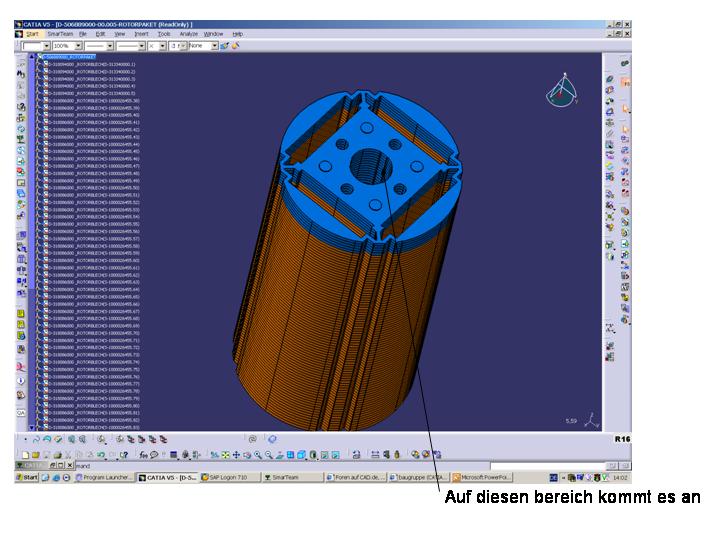Click the Normal View icon
The width and height of the screenshot is (720, 540).
coord(279,455)
